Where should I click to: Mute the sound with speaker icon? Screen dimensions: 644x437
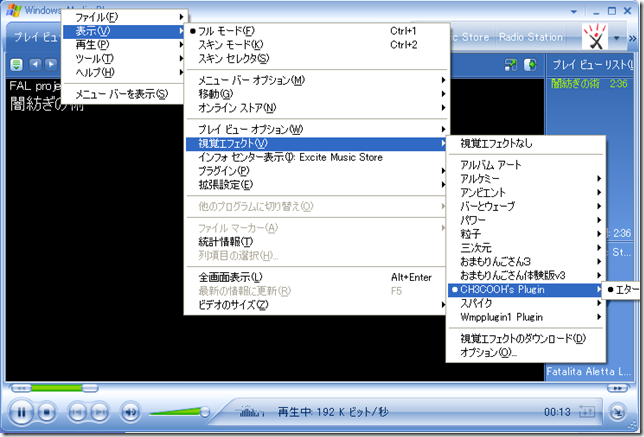pyautogui.click(x=130, y=412)
